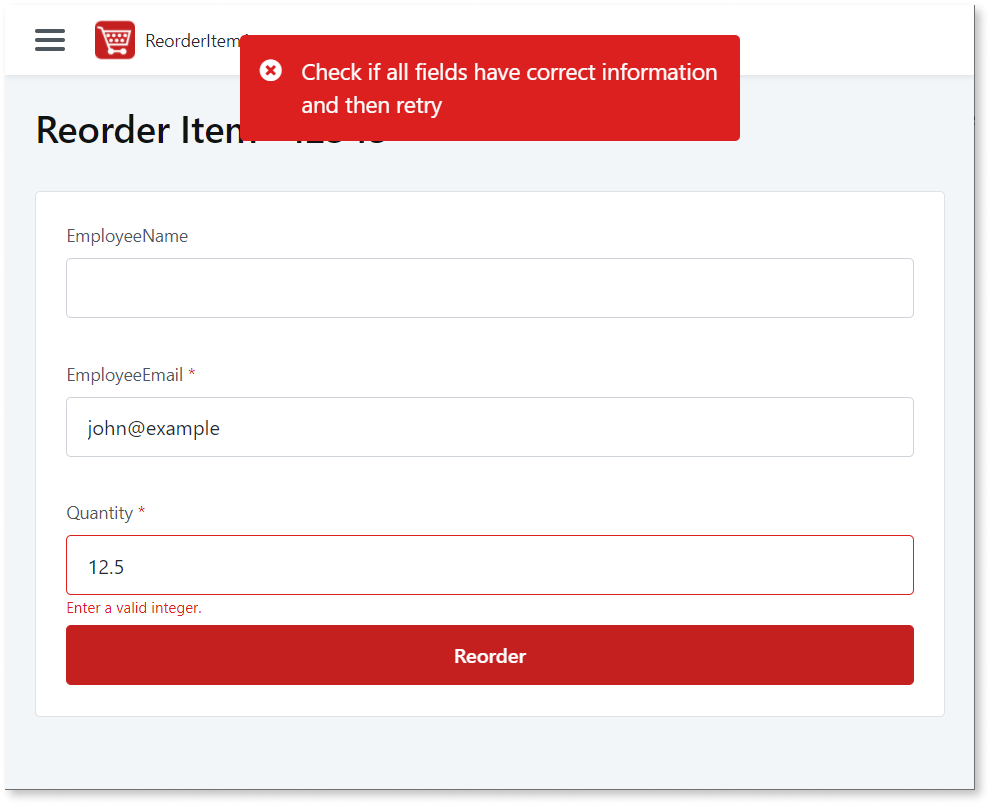
Task: Click the red asterisk beside EmployeeEmail
Action: (x=192, y=375)
